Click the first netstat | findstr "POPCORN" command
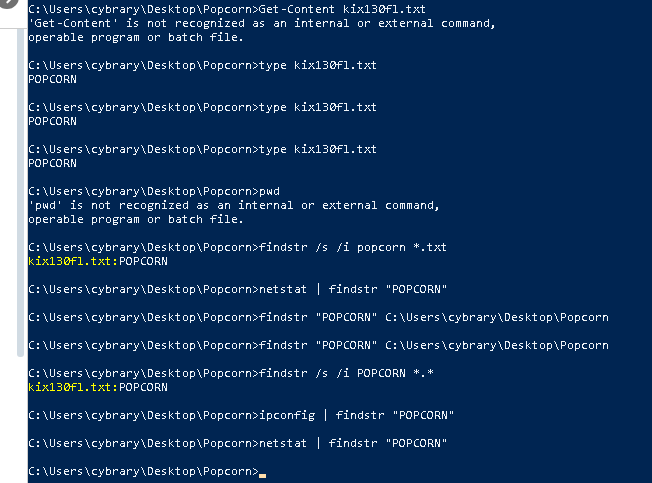This screenshot has width=652, height=483. click(352, 289)
